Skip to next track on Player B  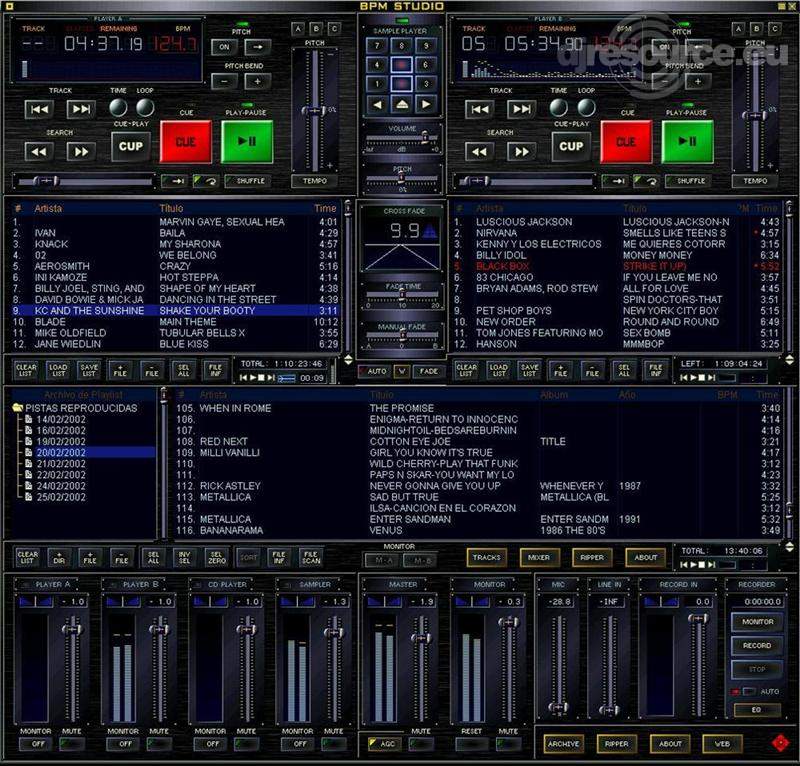[x=521, y=109]
